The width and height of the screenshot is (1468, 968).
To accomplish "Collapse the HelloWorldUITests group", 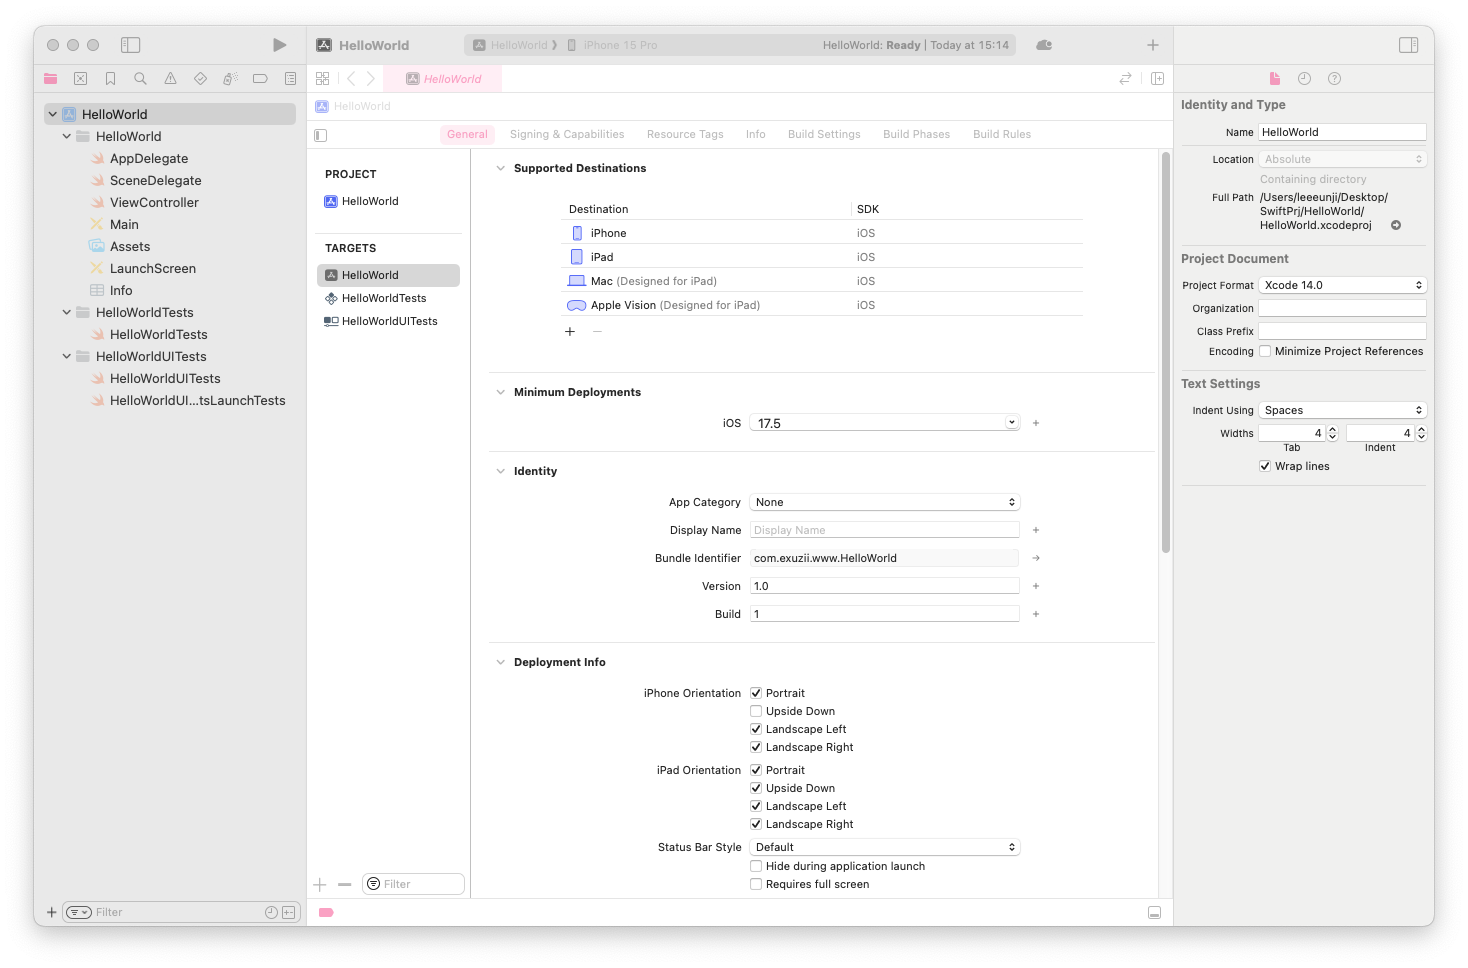I will coord(67,356).
